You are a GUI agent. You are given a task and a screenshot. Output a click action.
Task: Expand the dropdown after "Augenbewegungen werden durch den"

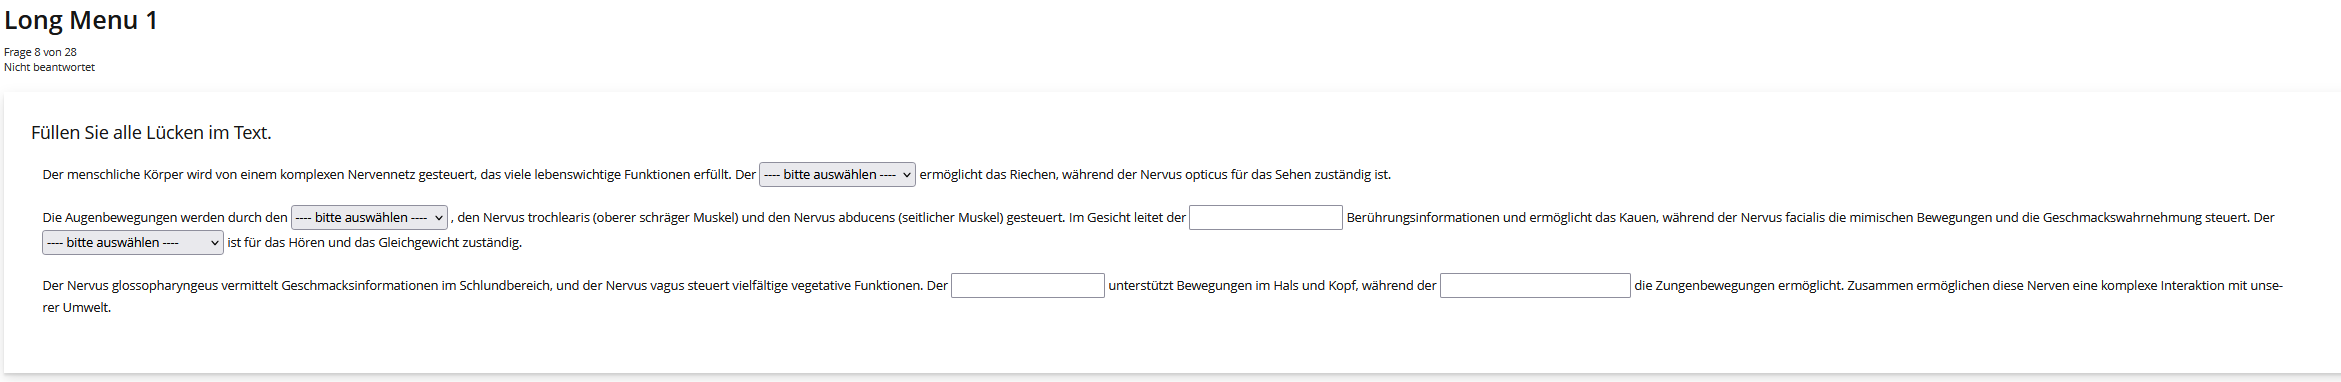(369, 218)
